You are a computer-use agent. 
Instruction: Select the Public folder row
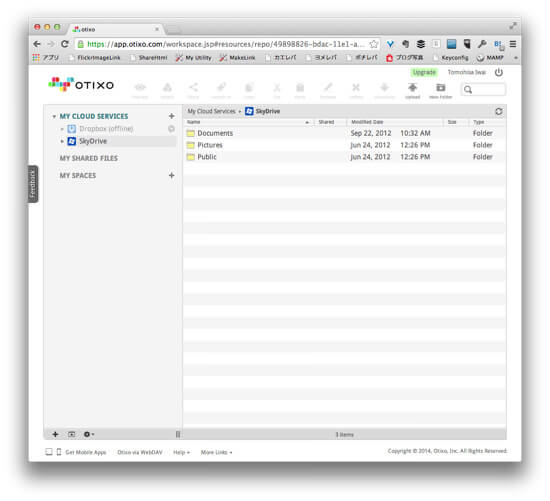[344, 157]
